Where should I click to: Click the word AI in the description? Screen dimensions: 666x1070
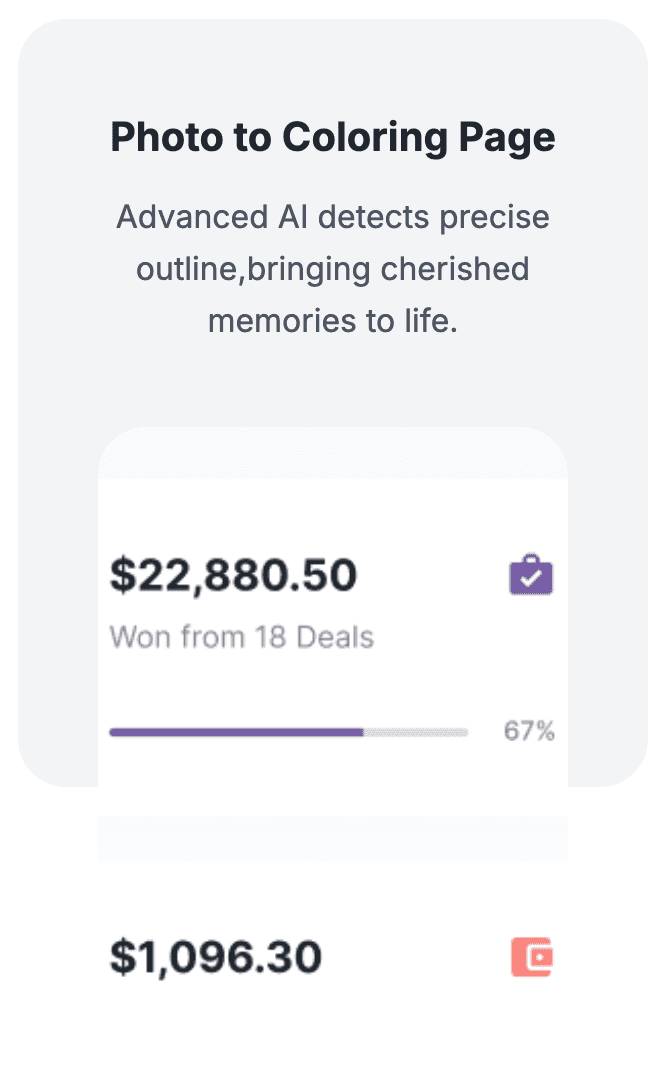click(x=293, y=218)
